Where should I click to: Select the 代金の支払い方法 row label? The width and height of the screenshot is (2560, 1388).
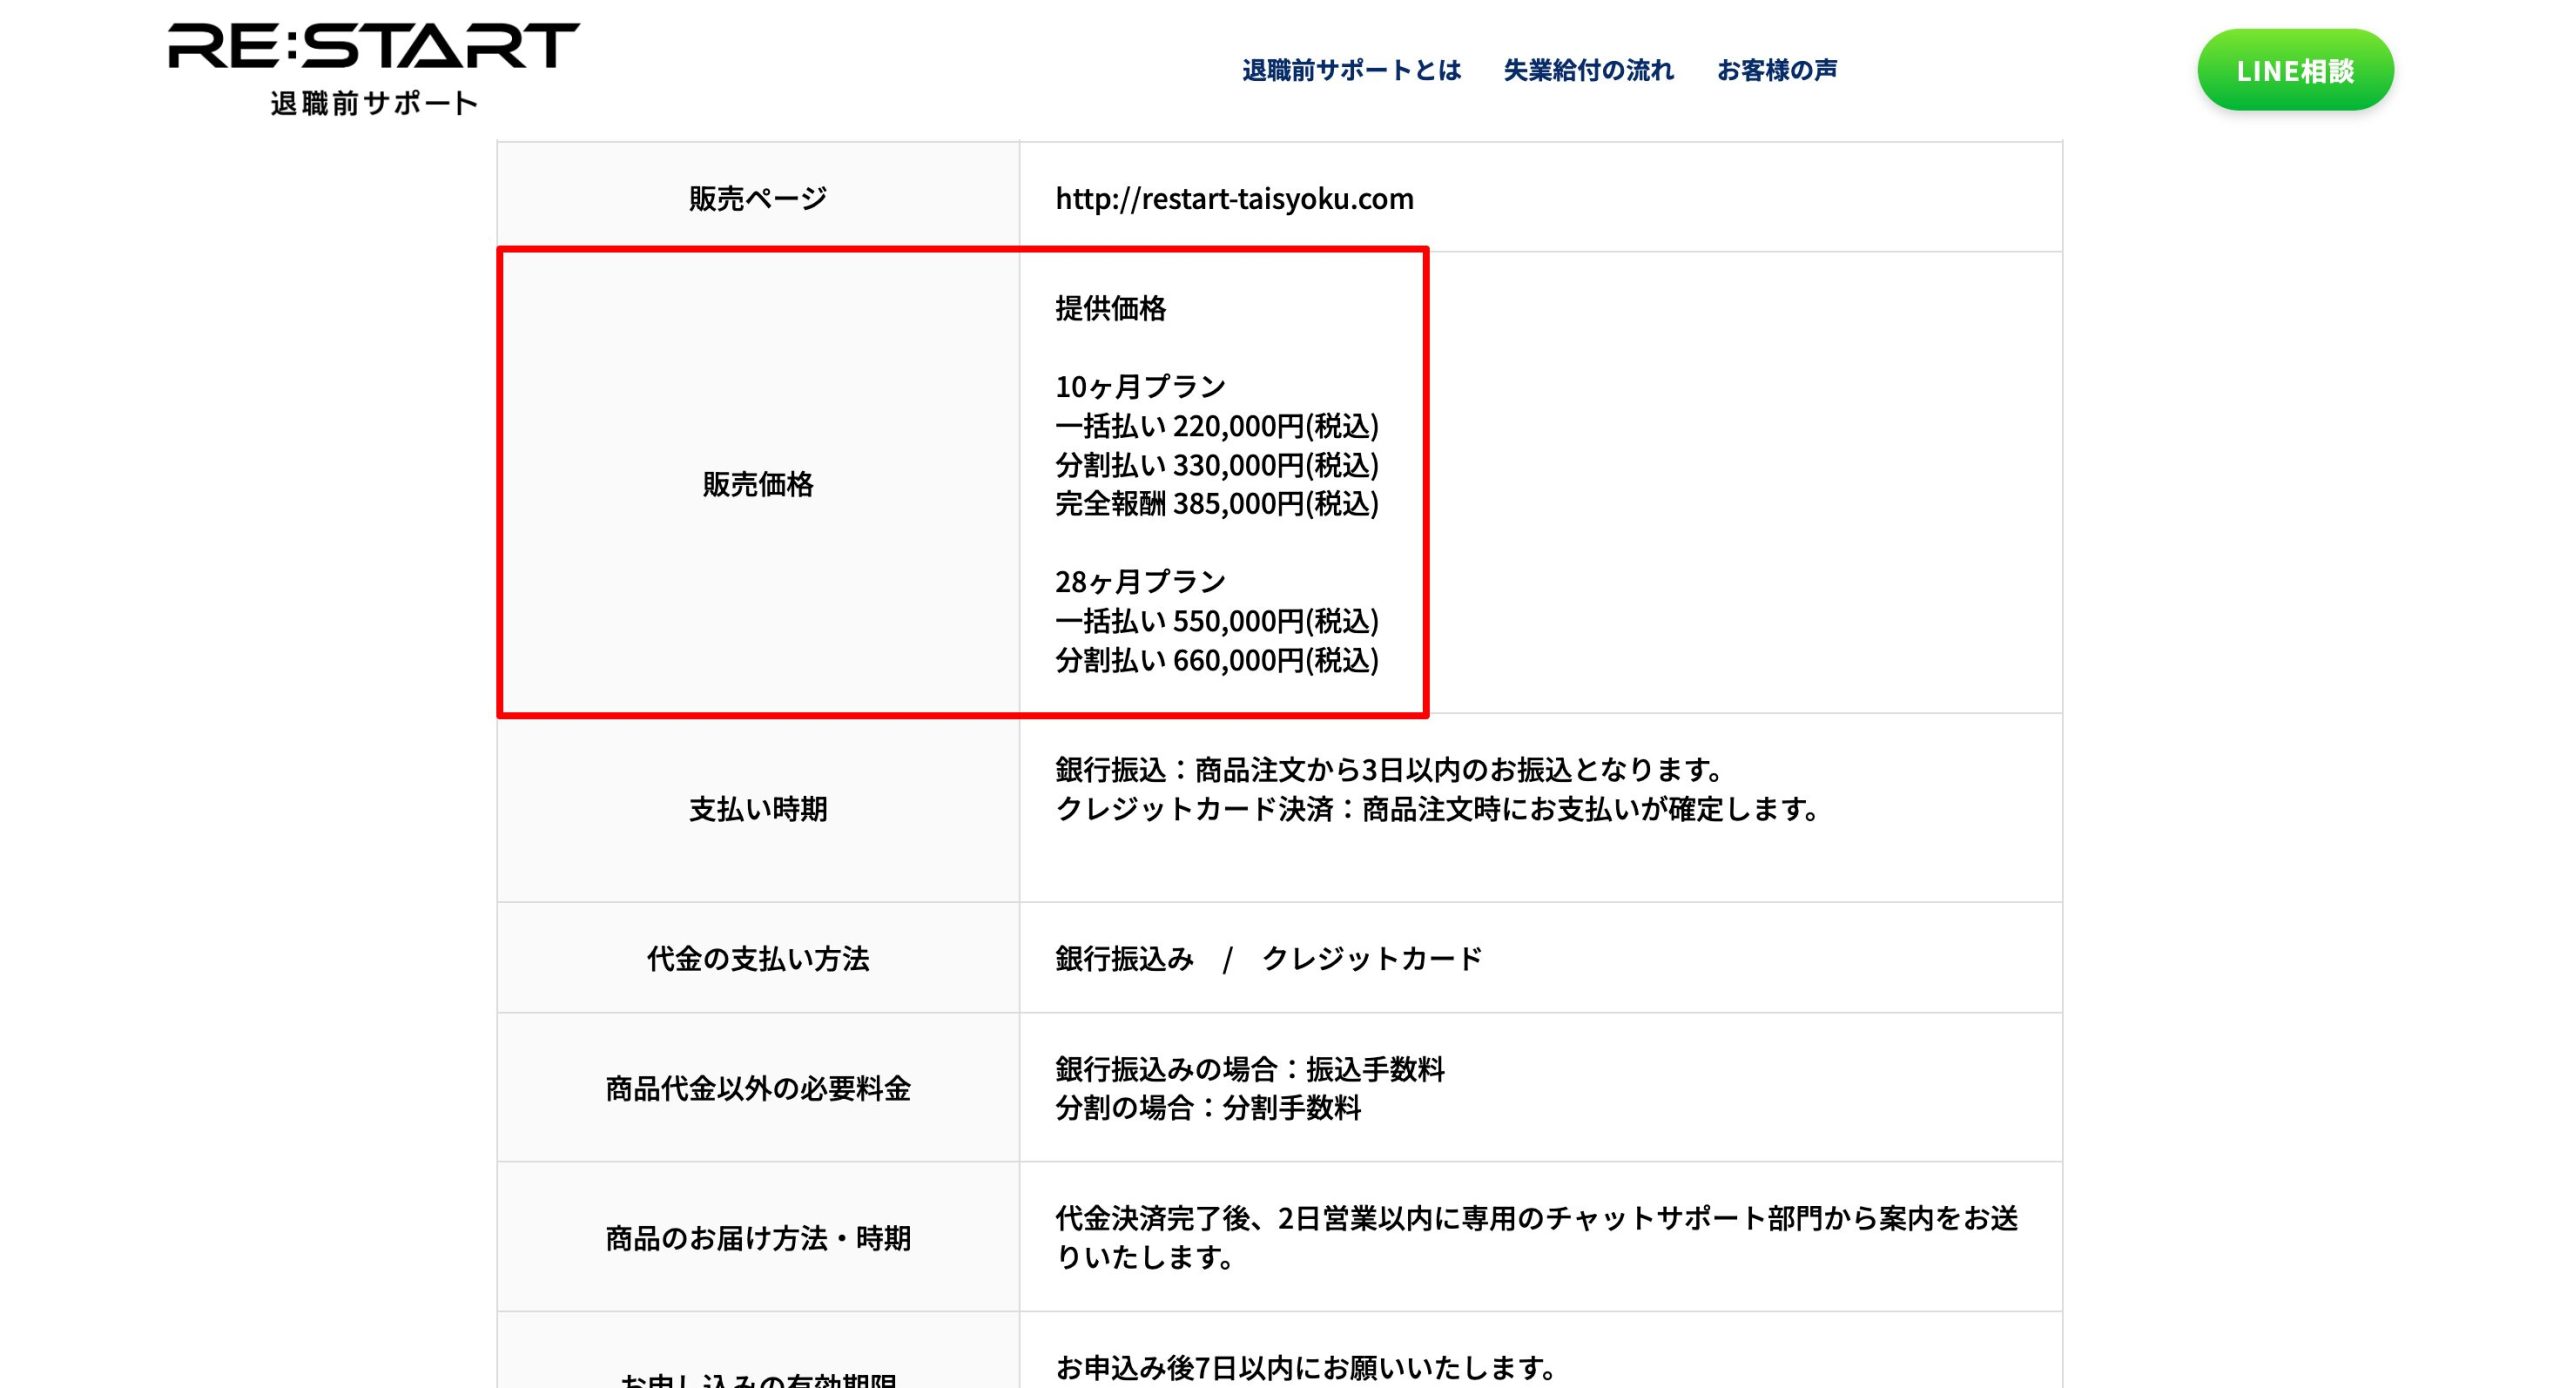[758, 959]
